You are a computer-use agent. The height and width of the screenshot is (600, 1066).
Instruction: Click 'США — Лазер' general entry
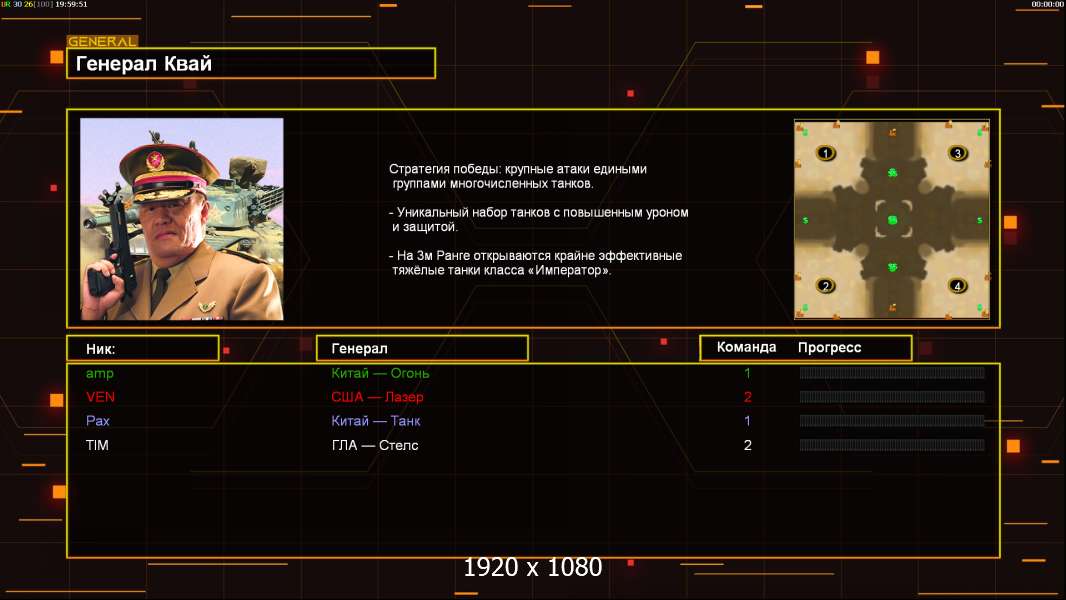pos(377,397)
